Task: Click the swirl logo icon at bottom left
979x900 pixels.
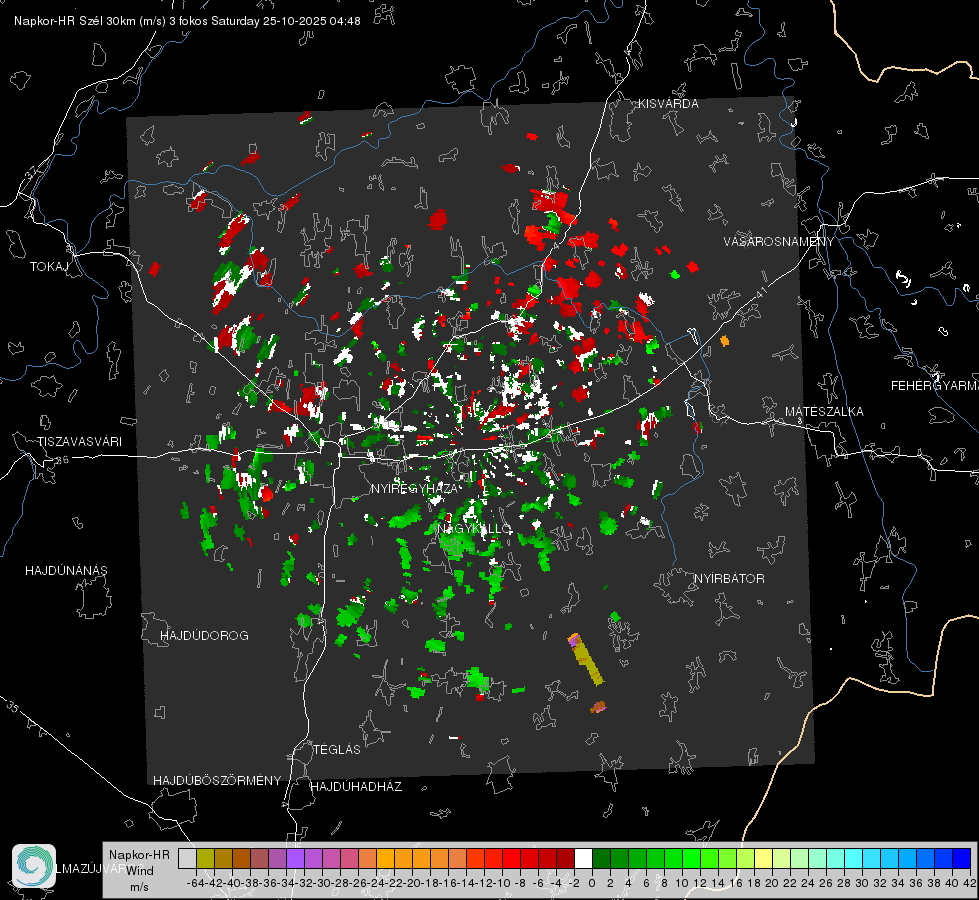Action: coord(34,866)
